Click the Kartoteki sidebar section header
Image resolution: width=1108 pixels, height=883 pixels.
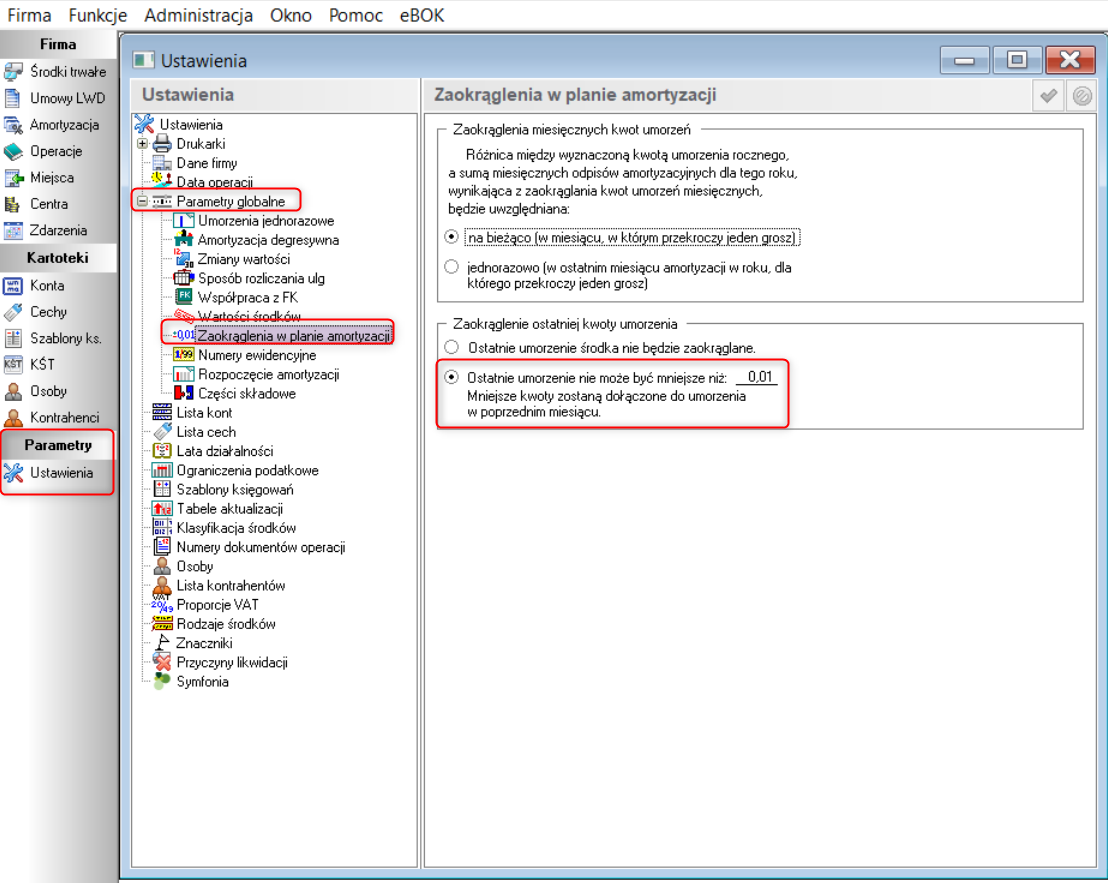(58, 258)
